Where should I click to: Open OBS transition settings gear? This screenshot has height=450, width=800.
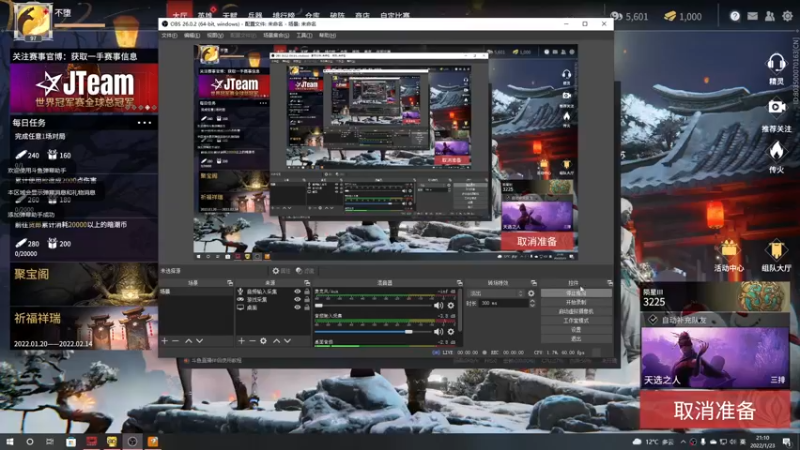click(531, 293)
